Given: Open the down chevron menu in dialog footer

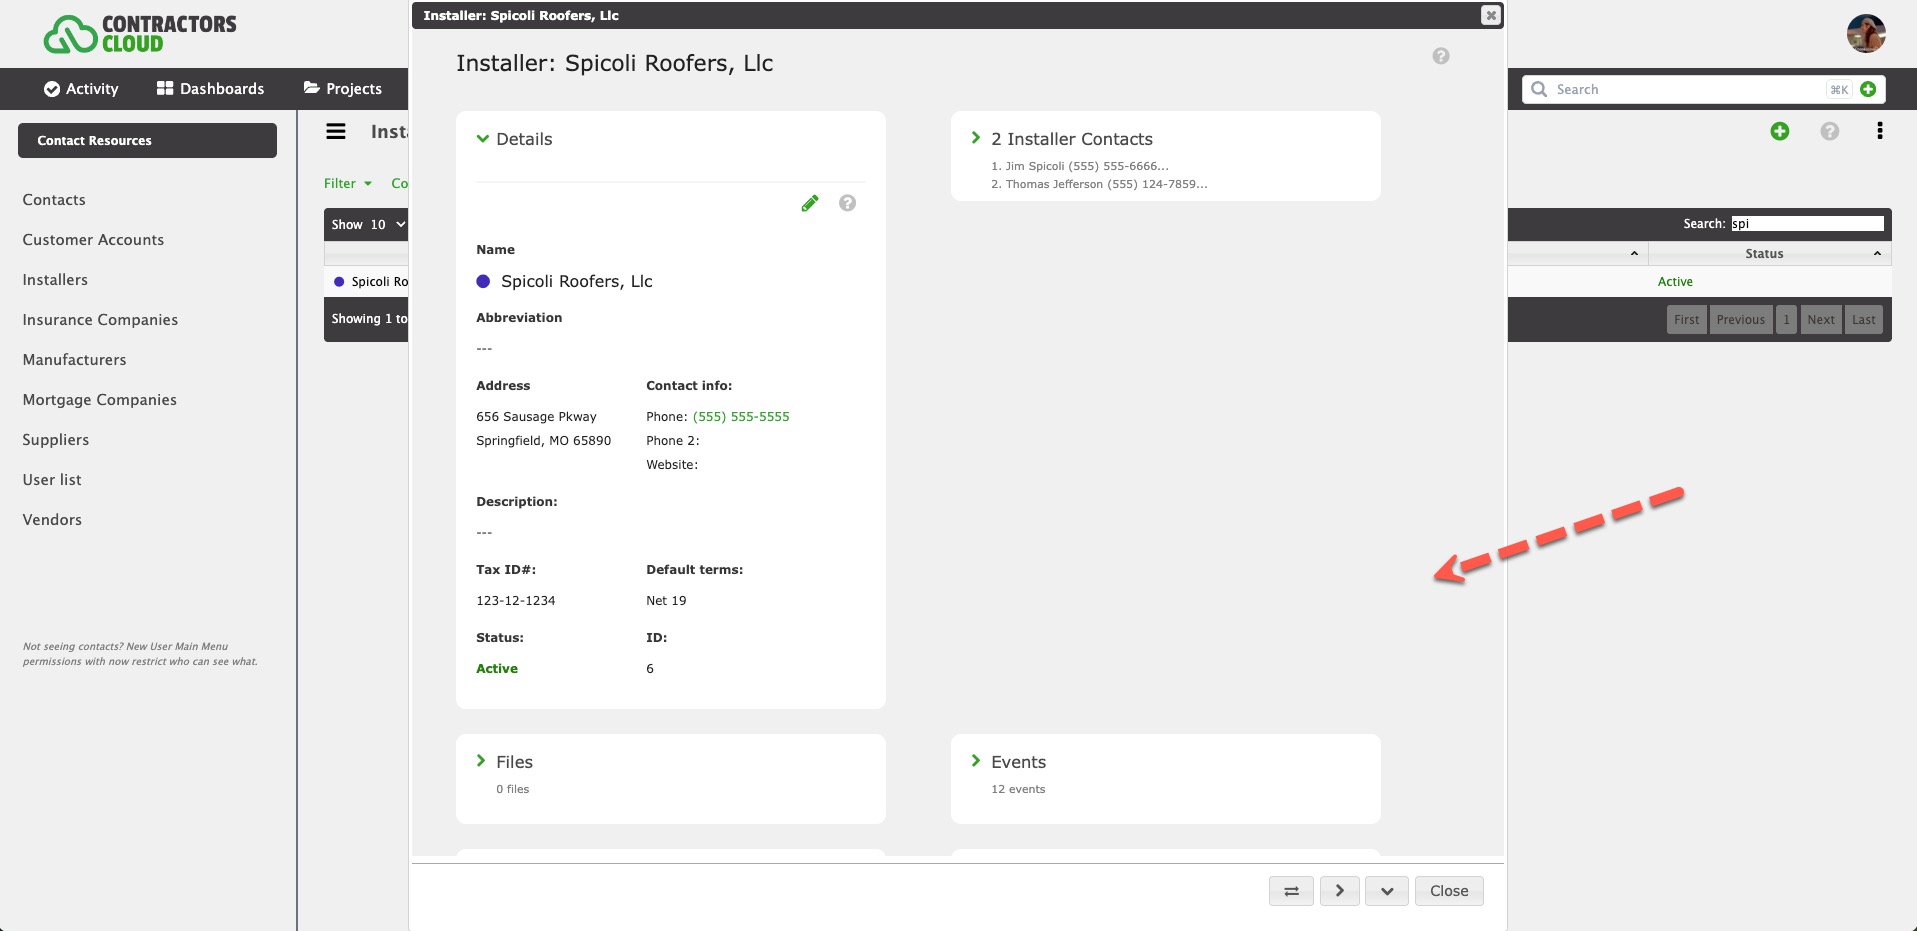Looking at the screenshot, I should click(x=1387, y=891).
